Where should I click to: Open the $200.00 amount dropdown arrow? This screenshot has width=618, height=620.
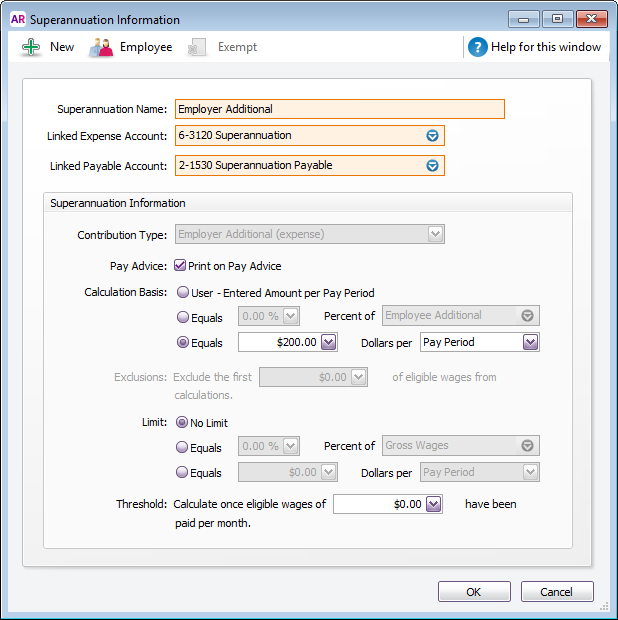(x=330, y=342)
